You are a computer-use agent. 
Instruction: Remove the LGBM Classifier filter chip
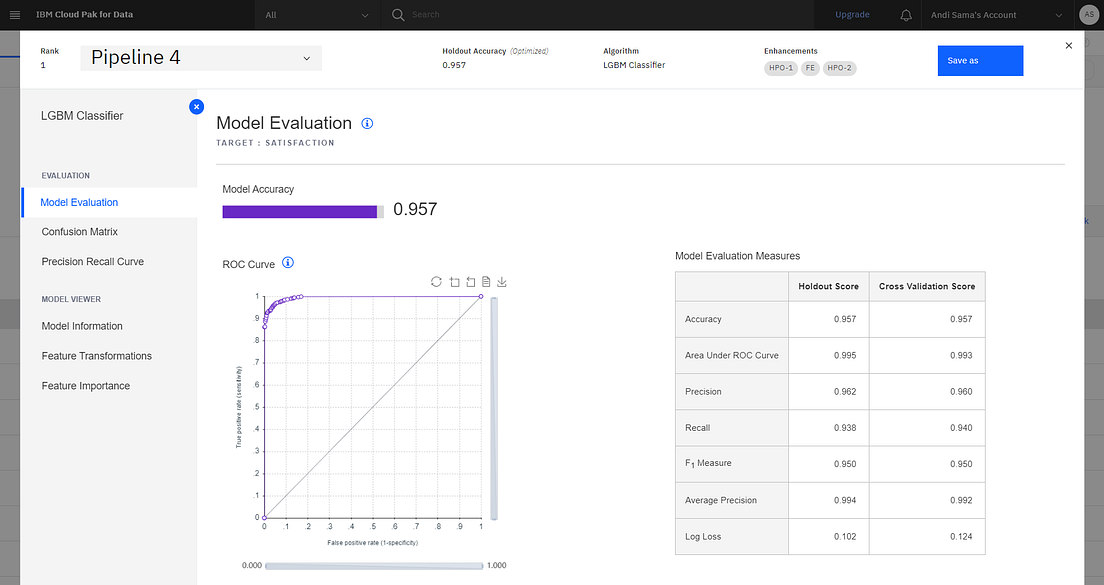click(x=196, y=106)
